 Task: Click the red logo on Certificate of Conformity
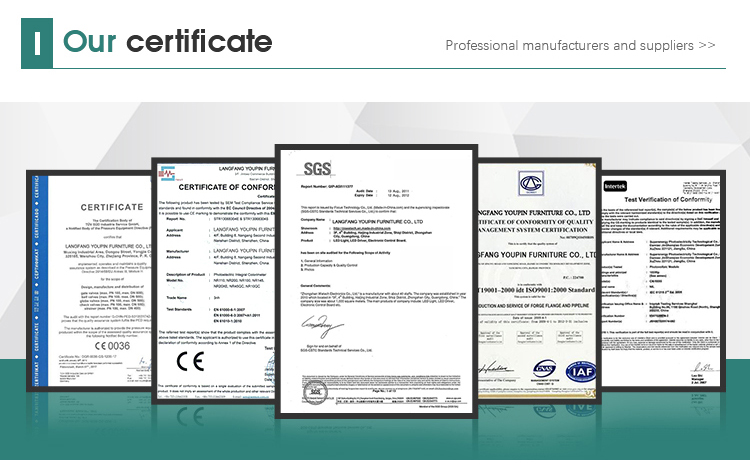tap(167, 174)
